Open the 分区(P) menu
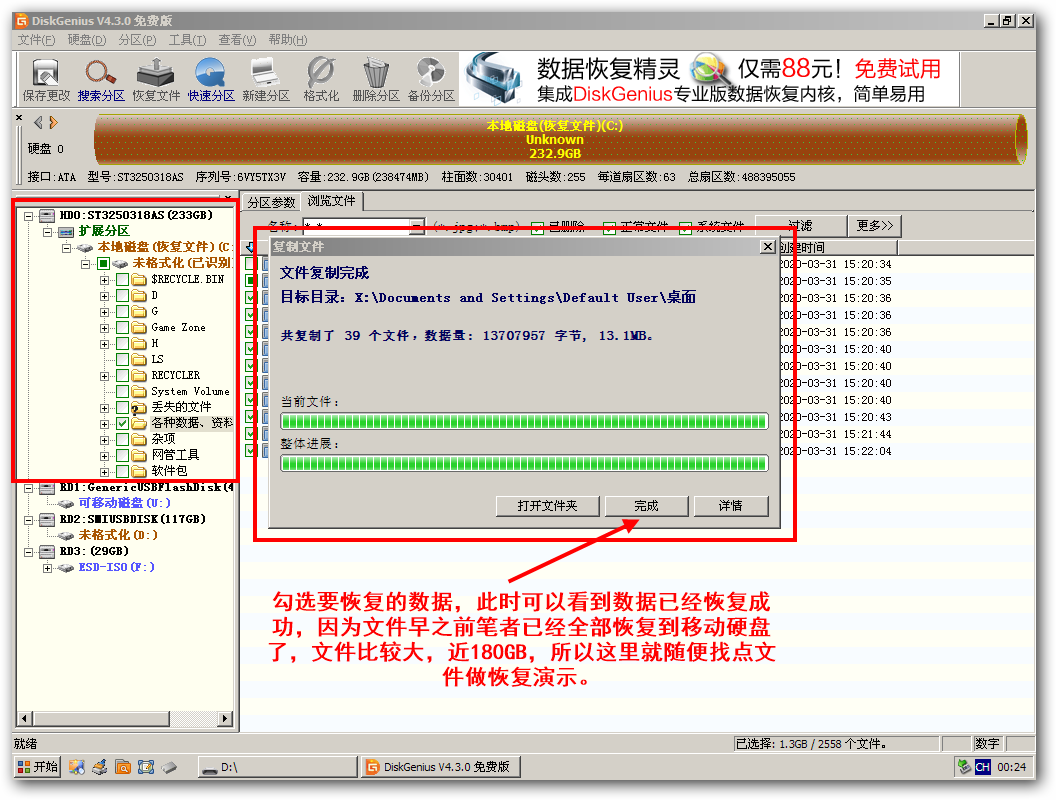The image size is (1056, 800). [137, 40]
